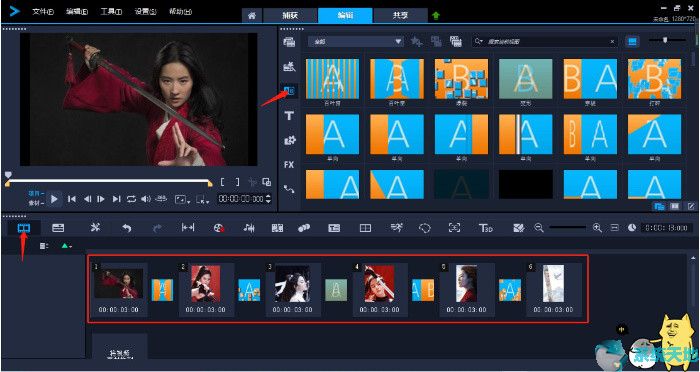Toggle HD preview mode
This screenshot has height=372, width=700.
point(161,199)
